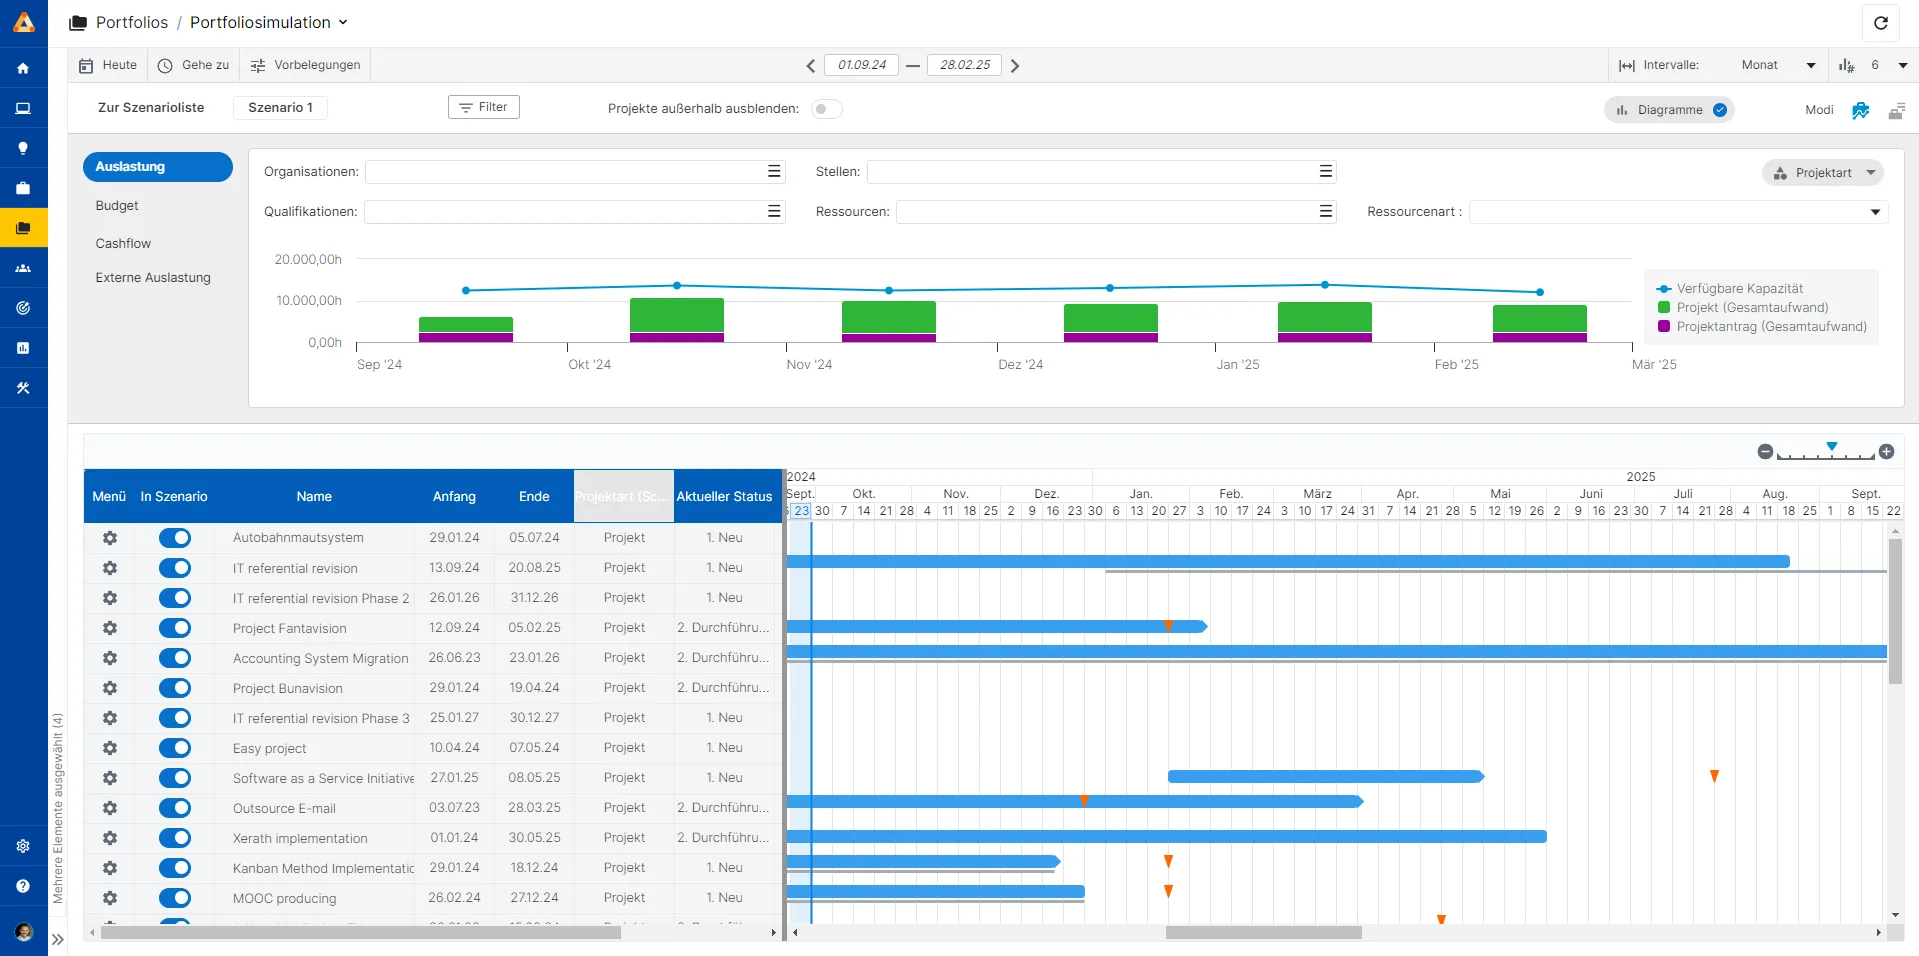Select the Cashflow tab
The image size is (1919, 956).
pyautogui.click(x=123, y=243)
